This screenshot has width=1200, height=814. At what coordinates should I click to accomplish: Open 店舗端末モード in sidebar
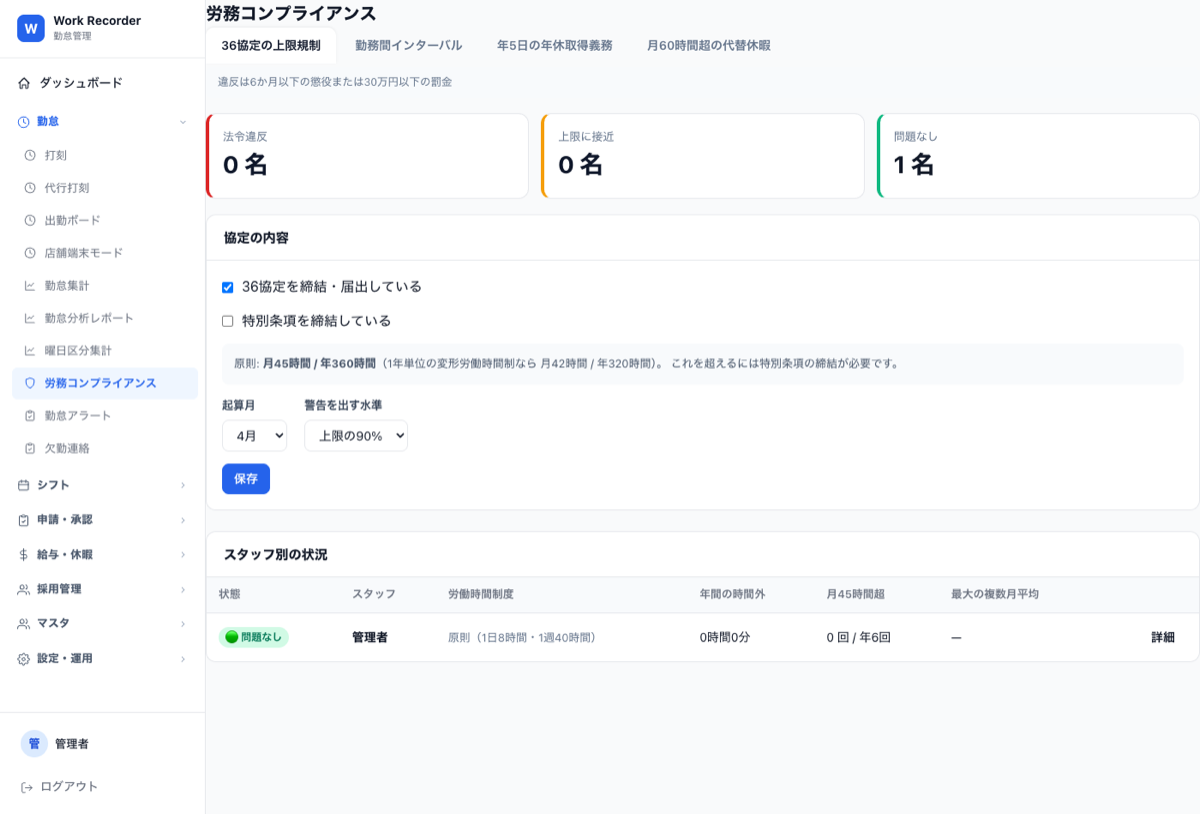104,253
